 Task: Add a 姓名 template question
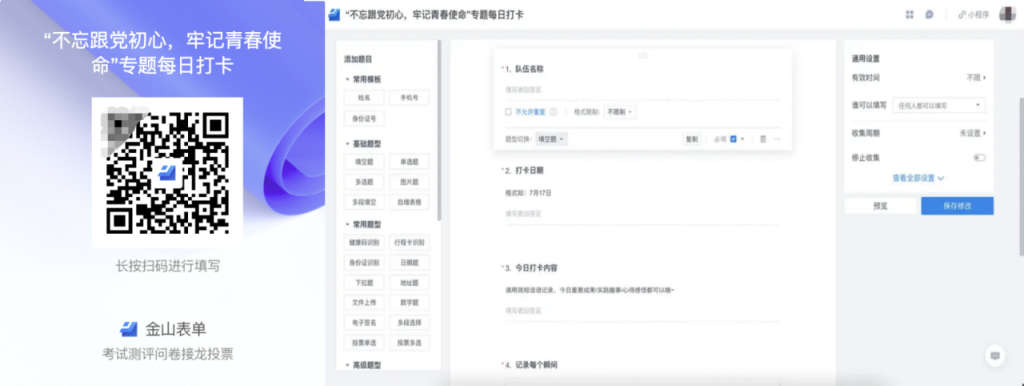(364, 97)
